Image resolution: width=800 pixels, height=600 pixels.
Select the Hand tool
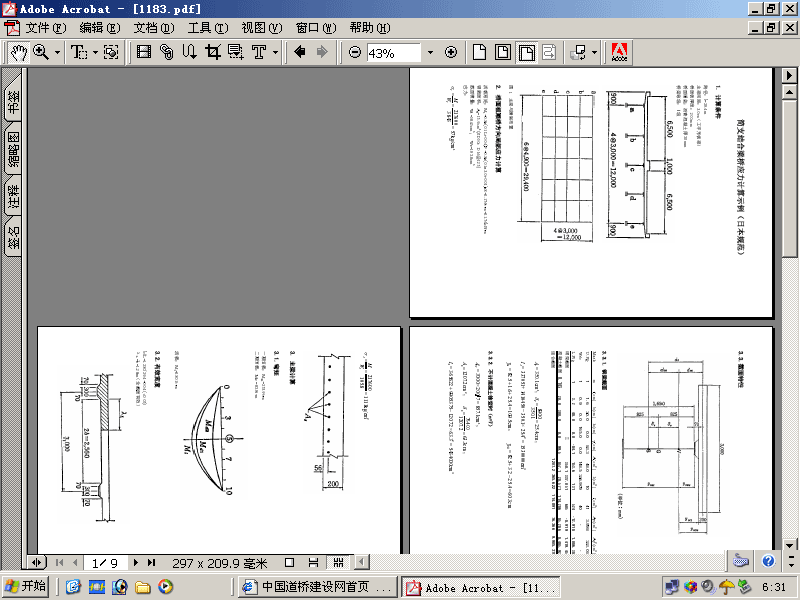click(x=19, y=52)
